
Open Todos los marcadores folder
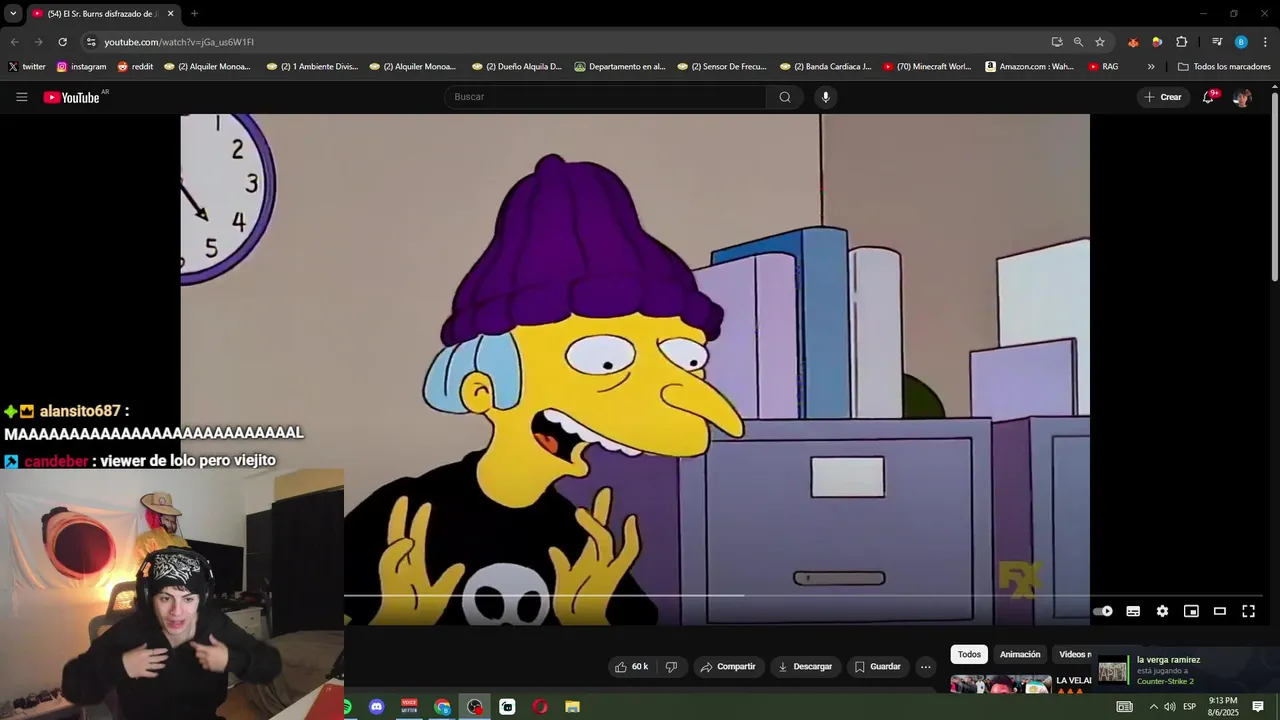(1225, 67)
